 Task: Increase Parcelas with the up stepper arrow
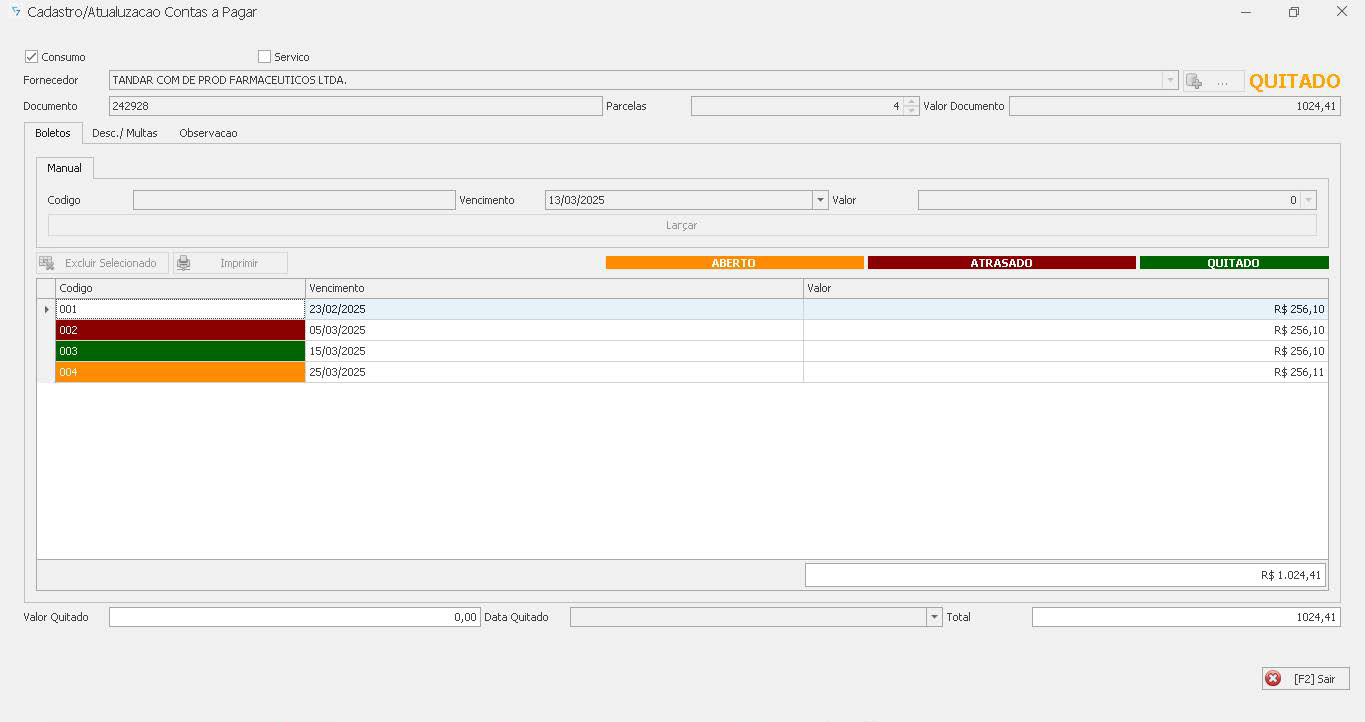point(911,101)
